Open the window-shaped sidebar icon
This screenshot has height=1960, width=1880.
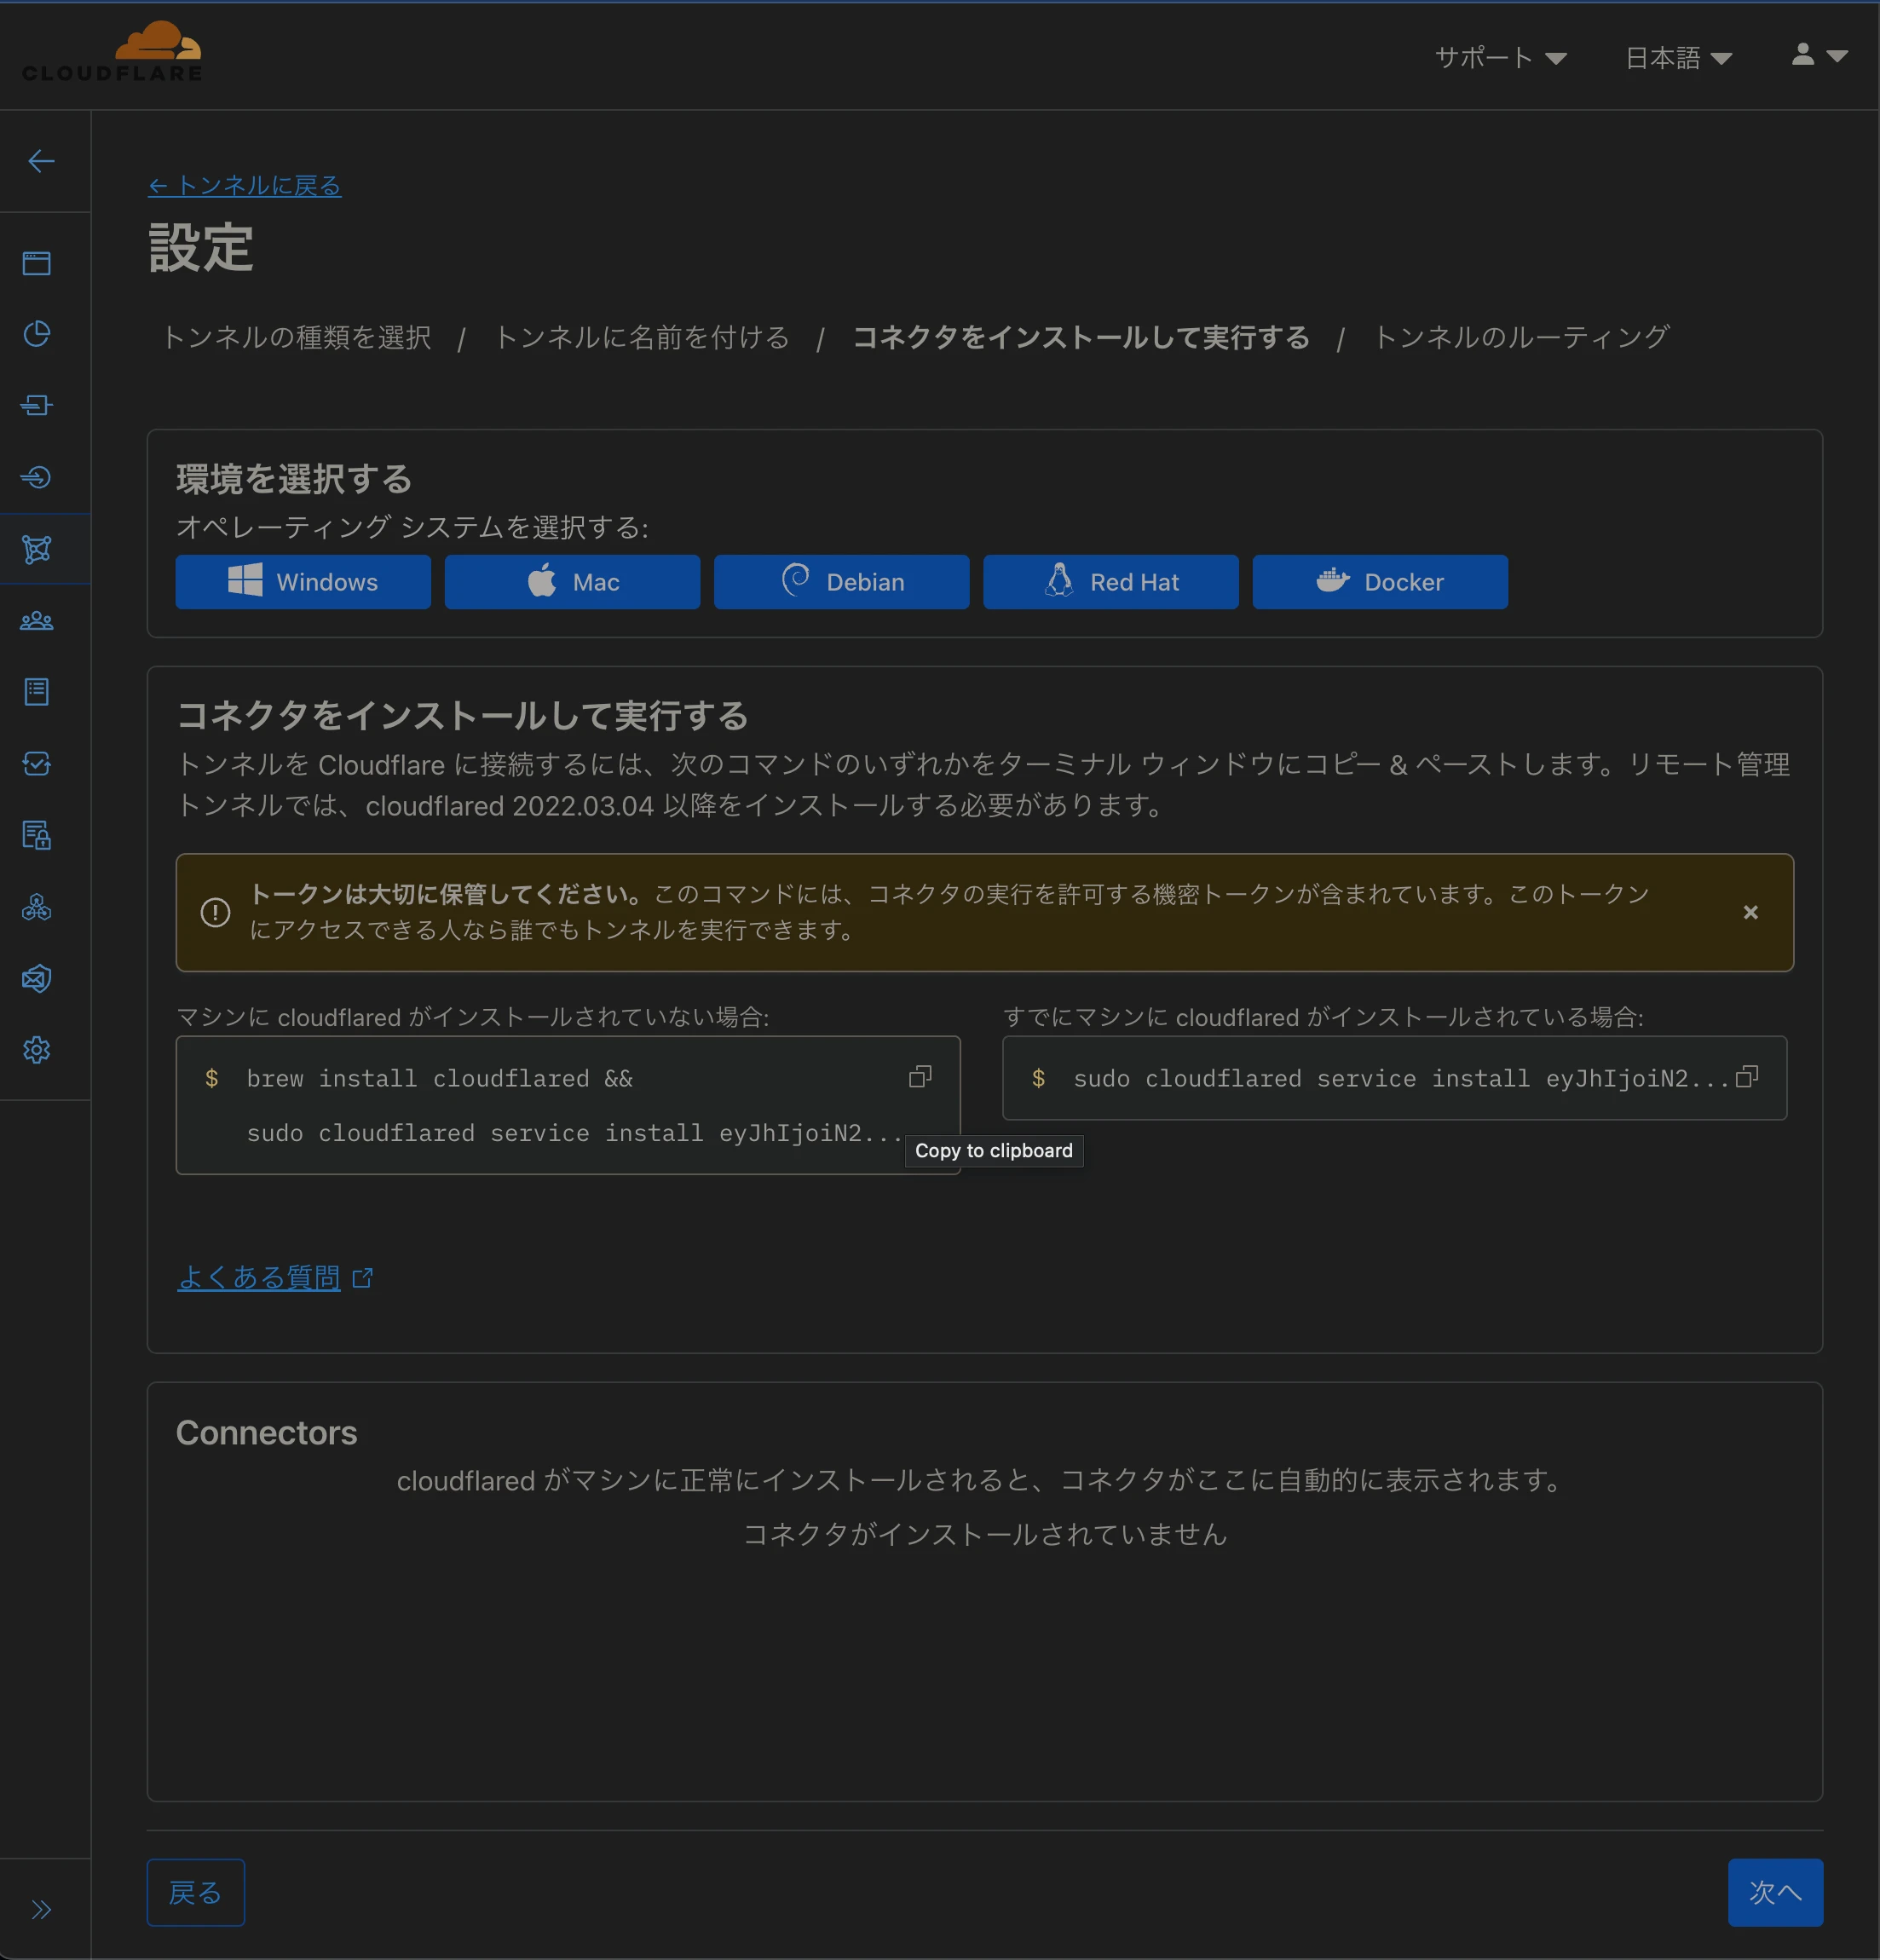point(37,263)
